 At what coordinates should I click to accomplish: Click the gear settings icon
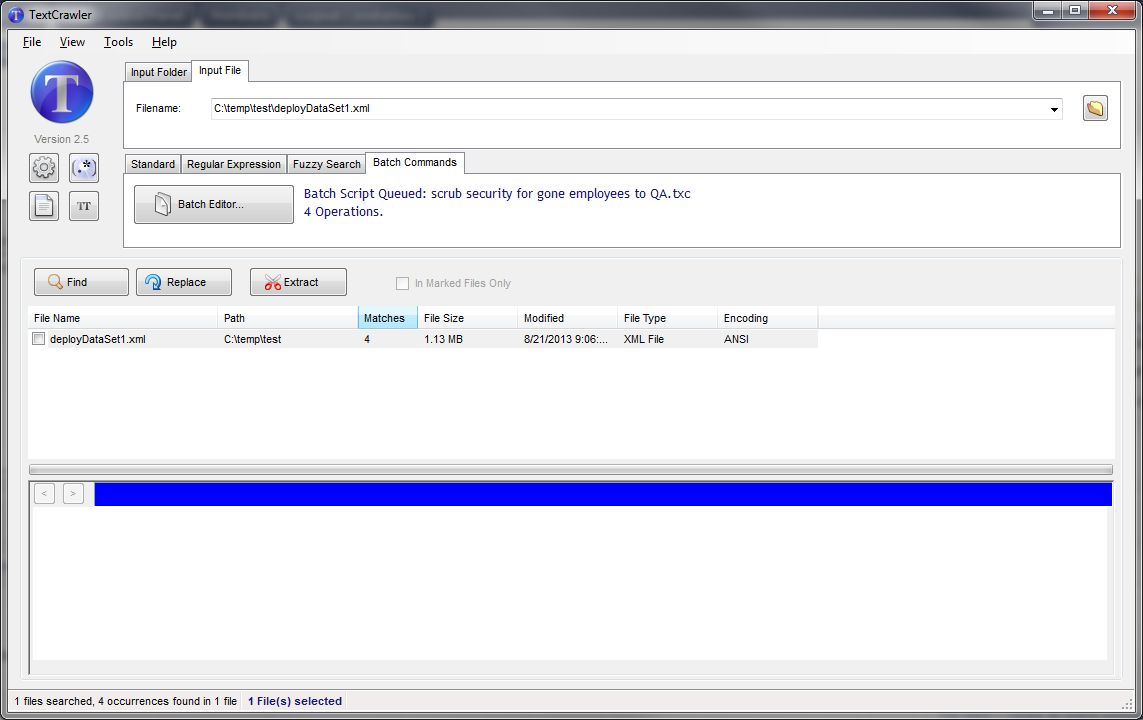tap(44, 167)
